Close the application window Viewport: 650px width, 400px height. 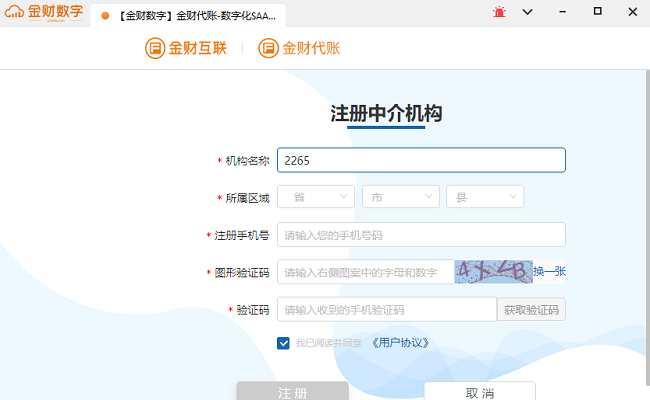click(x=633, y=12)
